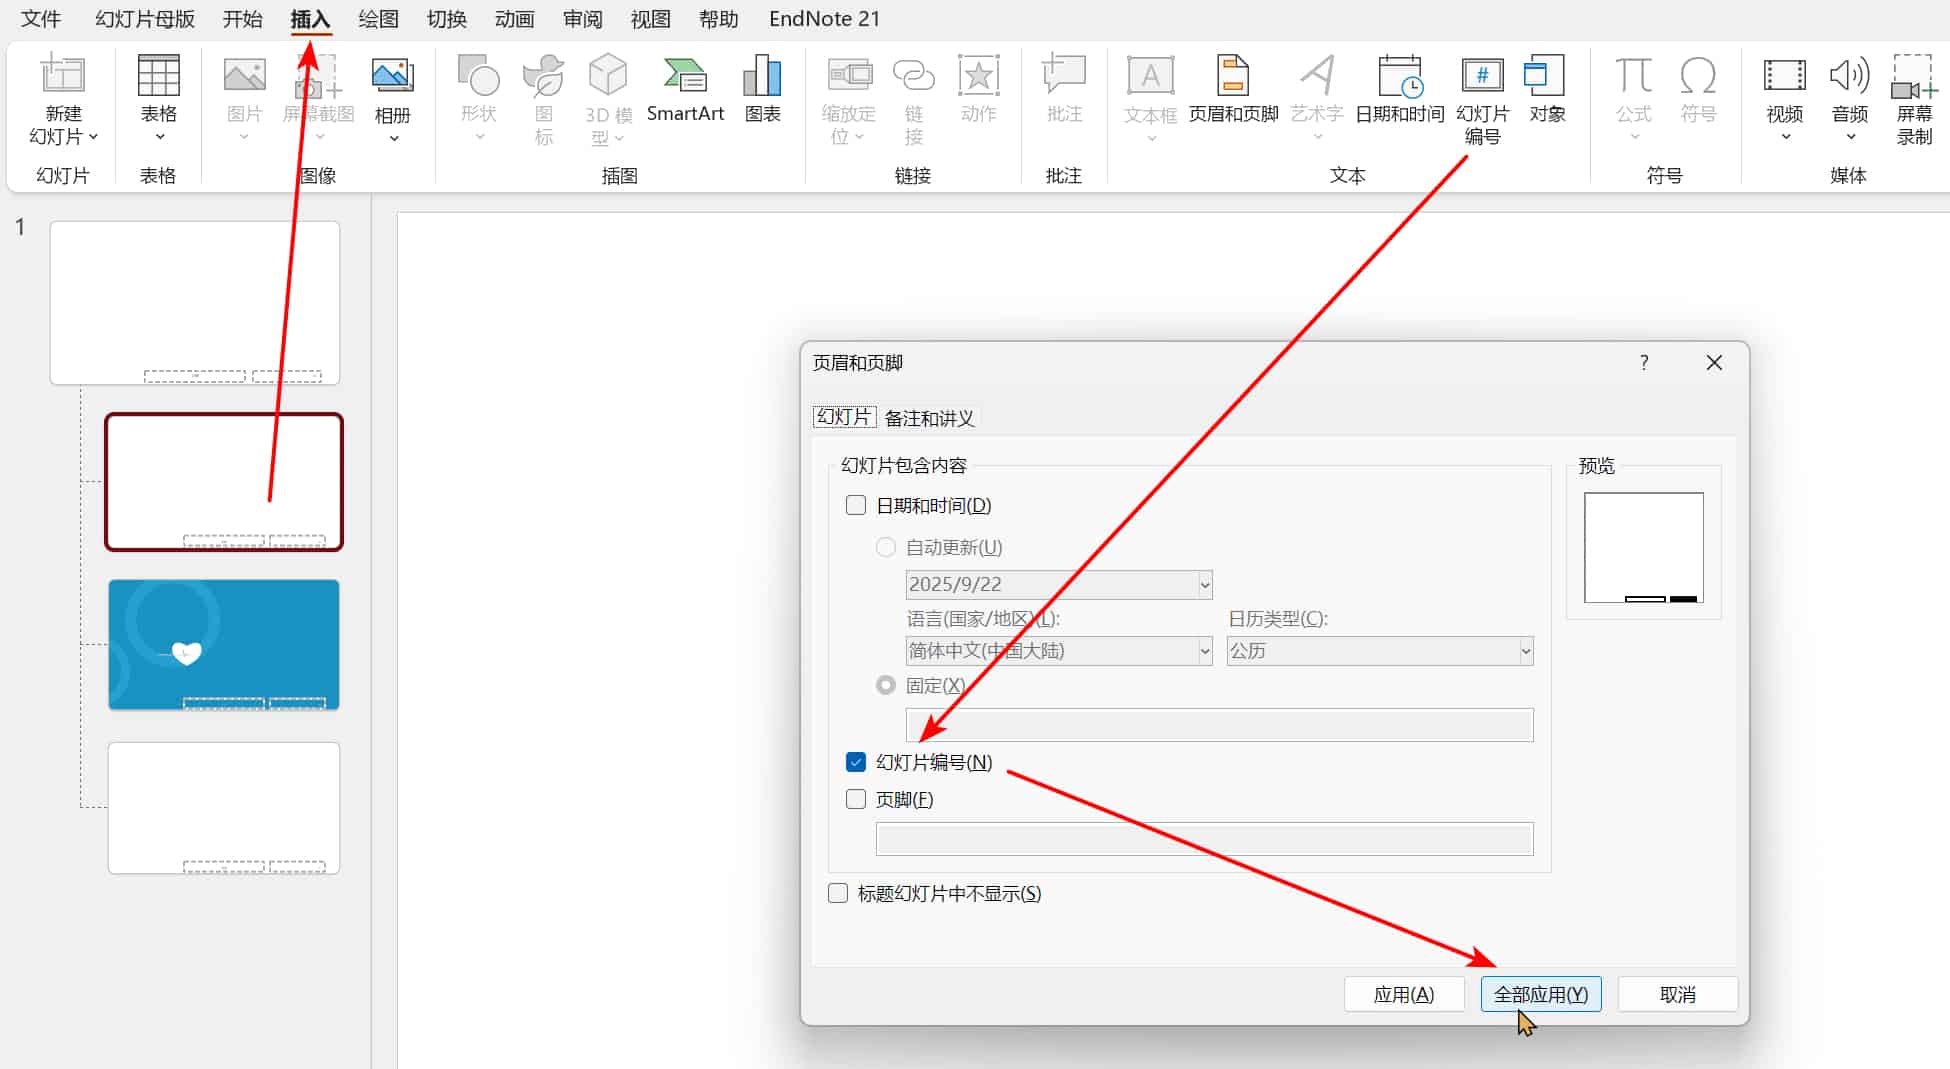Click the 表格 table icon
This screenshot has height=1069, width=1950.
[x=158, y=80]
